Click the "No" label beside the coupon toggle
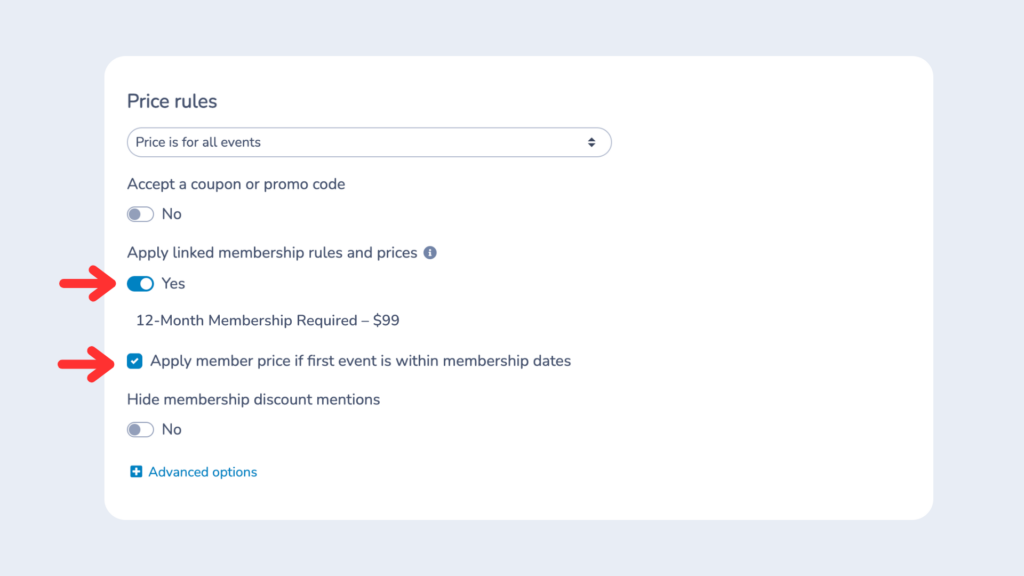This screenshot has height=576, width=1024. point(172,213)
